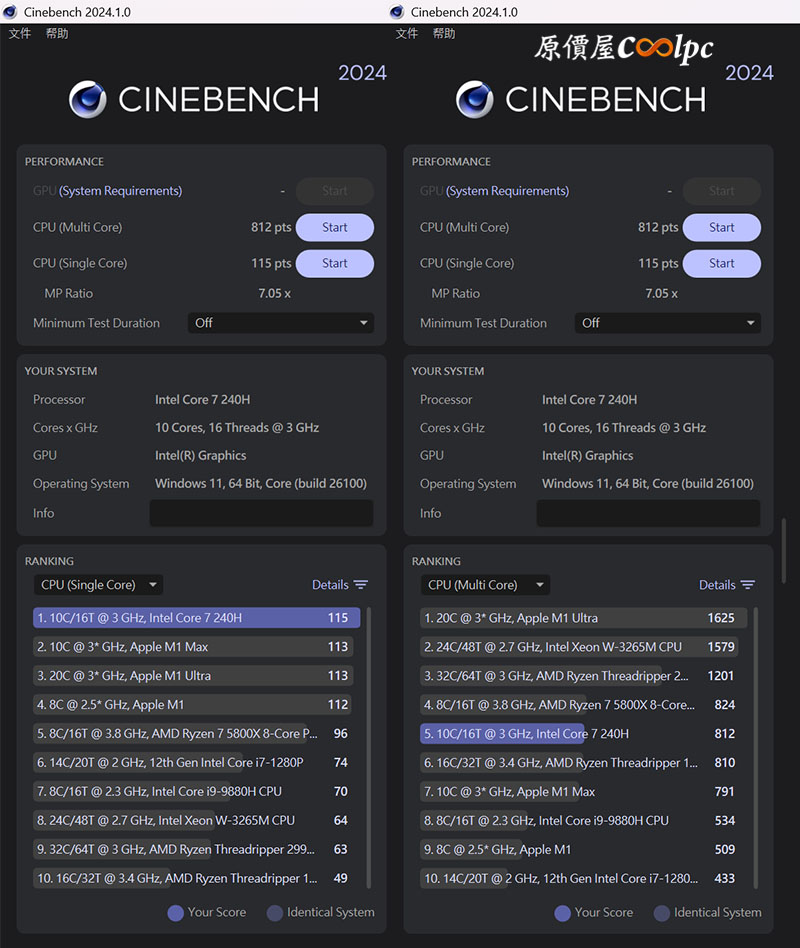Click the left window title bar Cinebench icon
Image resolution: width=800 pixels, height=948 pixels.
10,12
